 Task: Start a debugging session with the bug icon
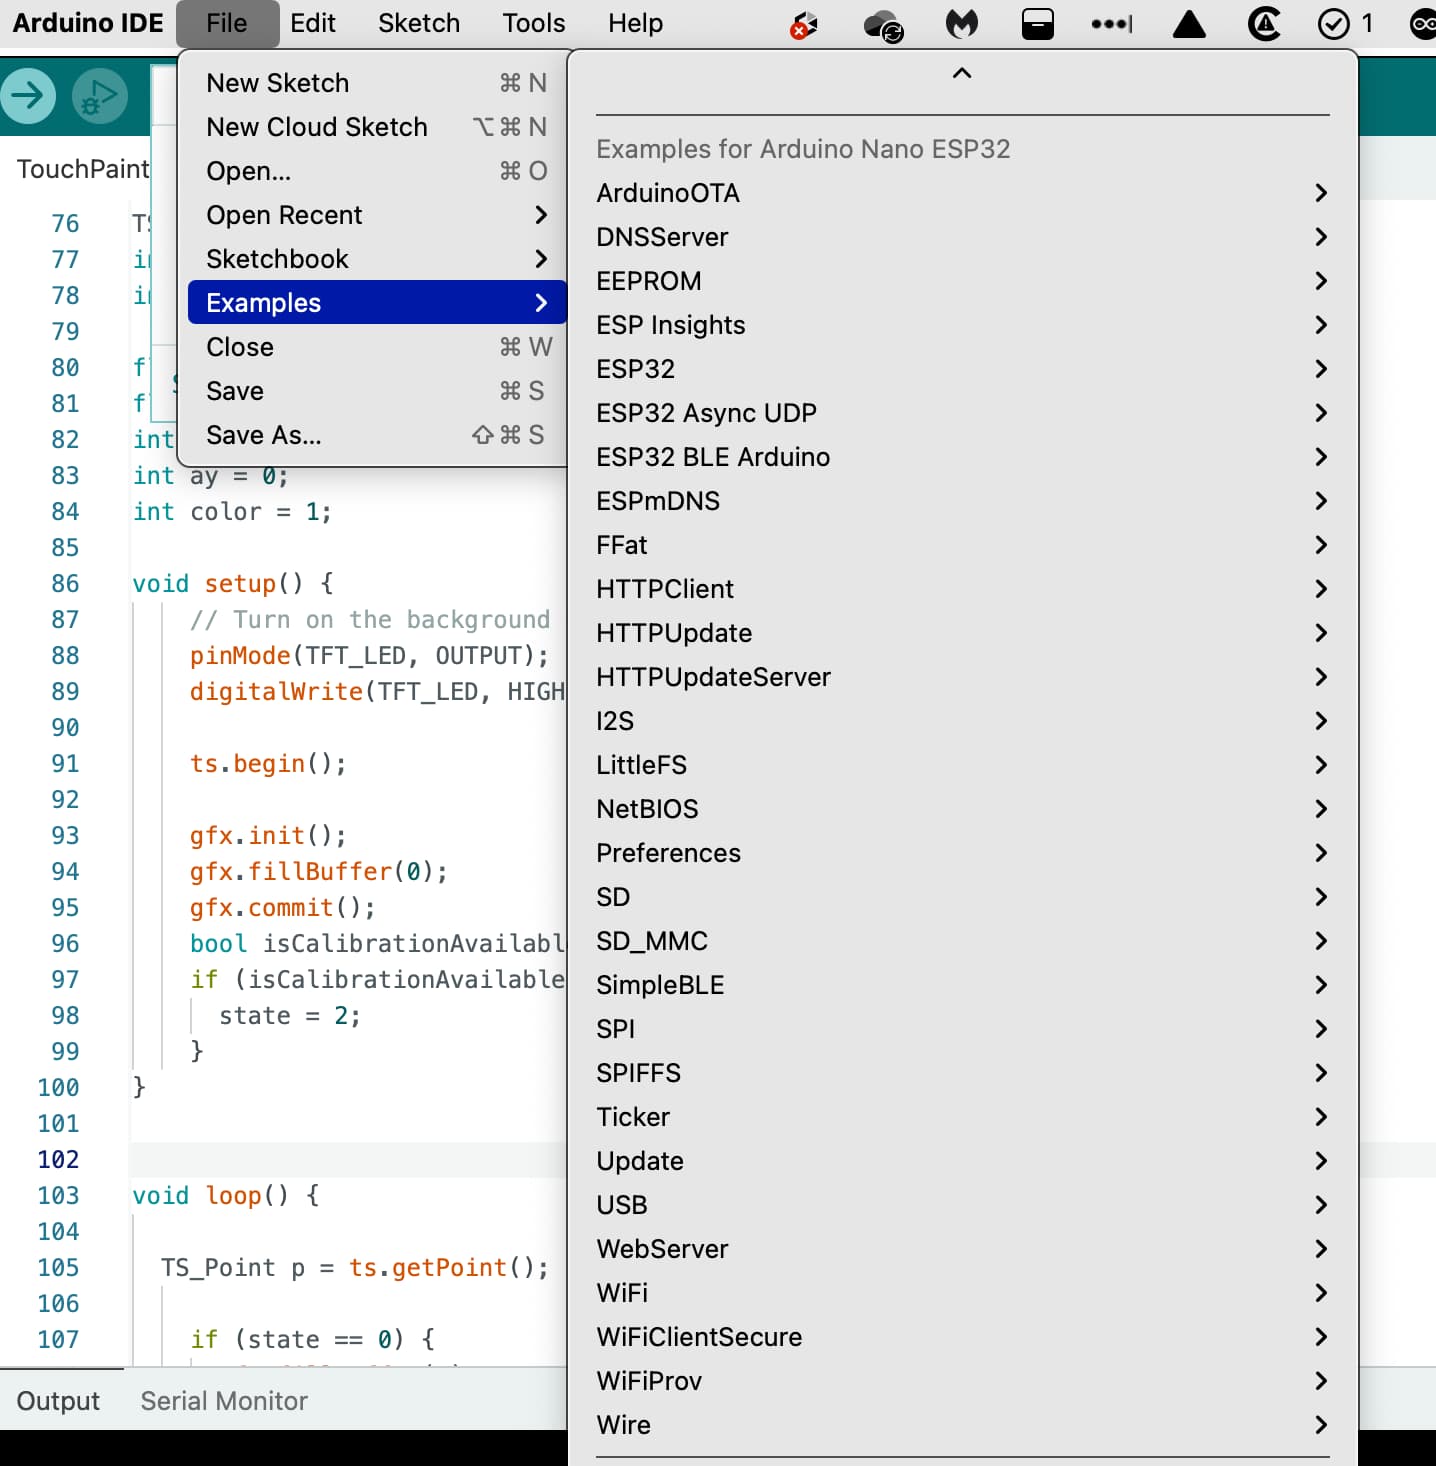pos(97,95)
